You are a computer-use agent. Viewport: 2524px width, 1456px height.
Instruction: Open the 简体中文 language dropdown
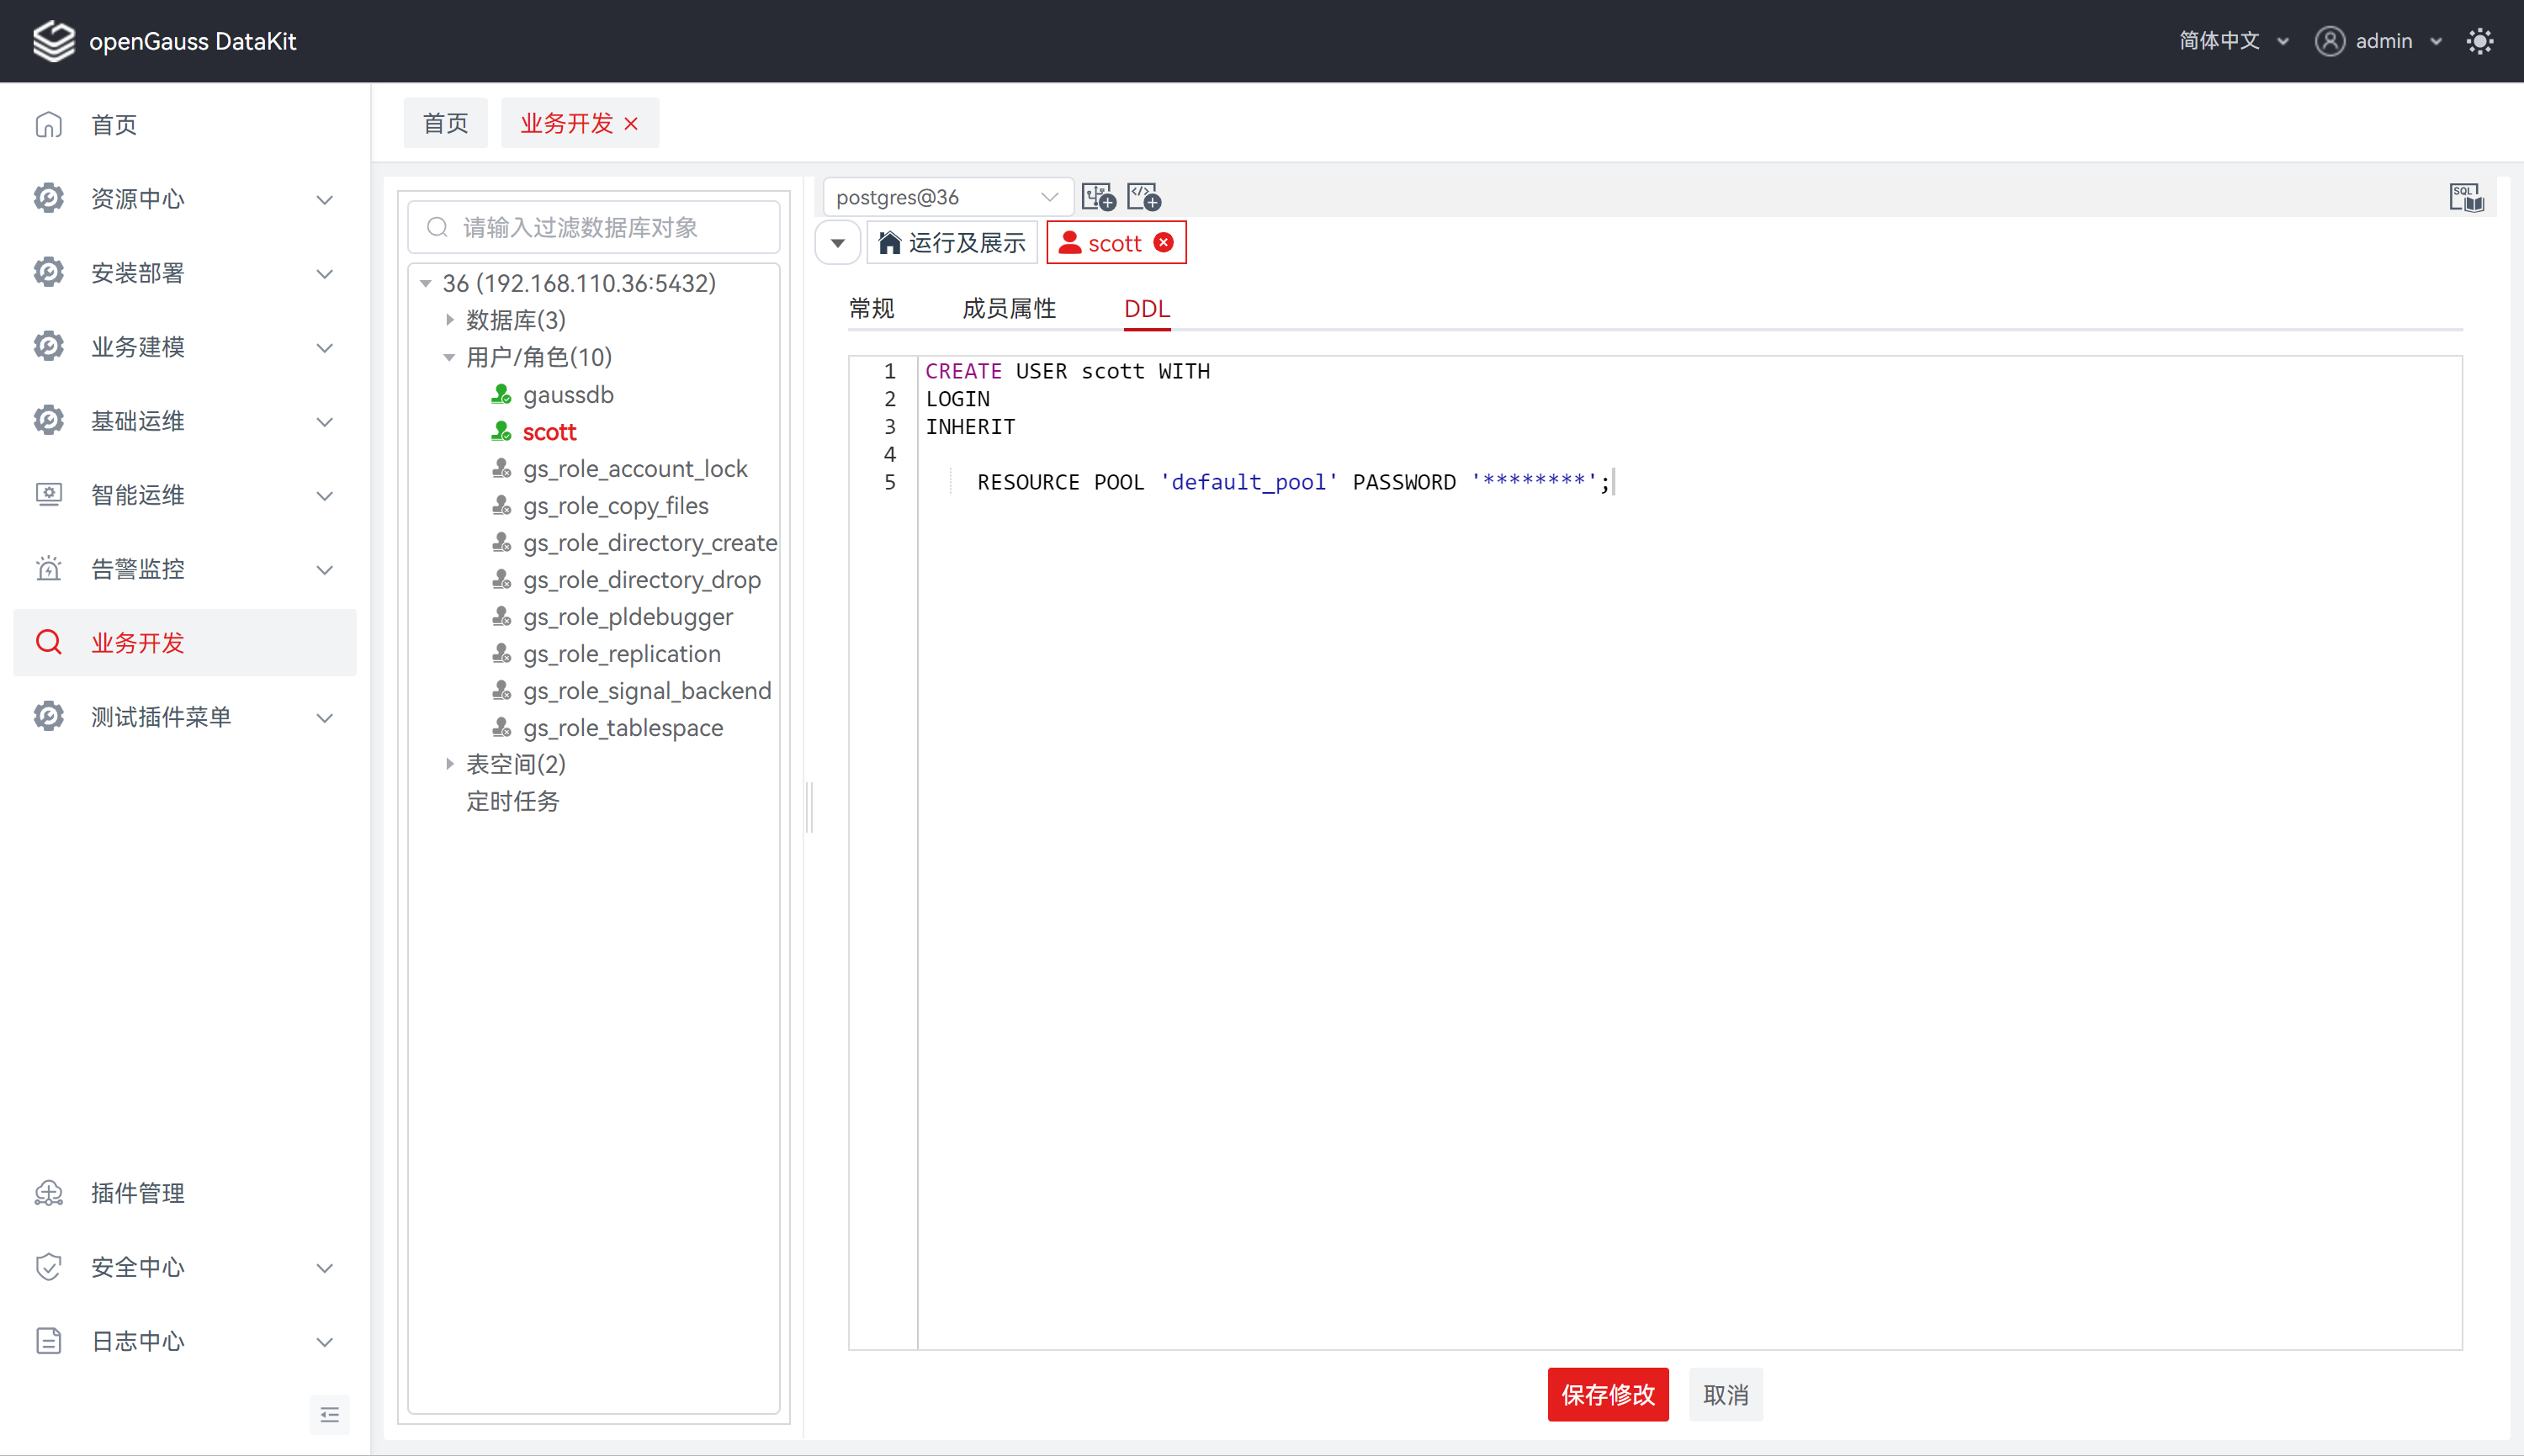[x=2233, y=41]
